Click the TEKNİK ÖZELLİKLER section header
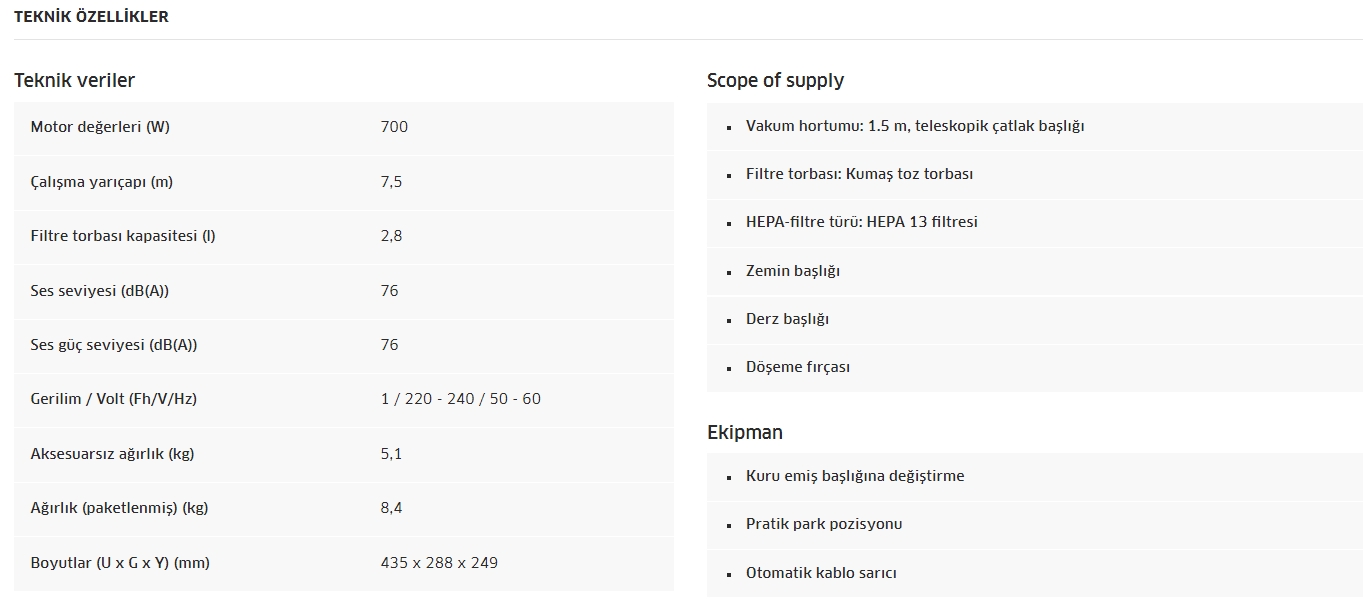1363x603 pixels. tap(91, 17)
